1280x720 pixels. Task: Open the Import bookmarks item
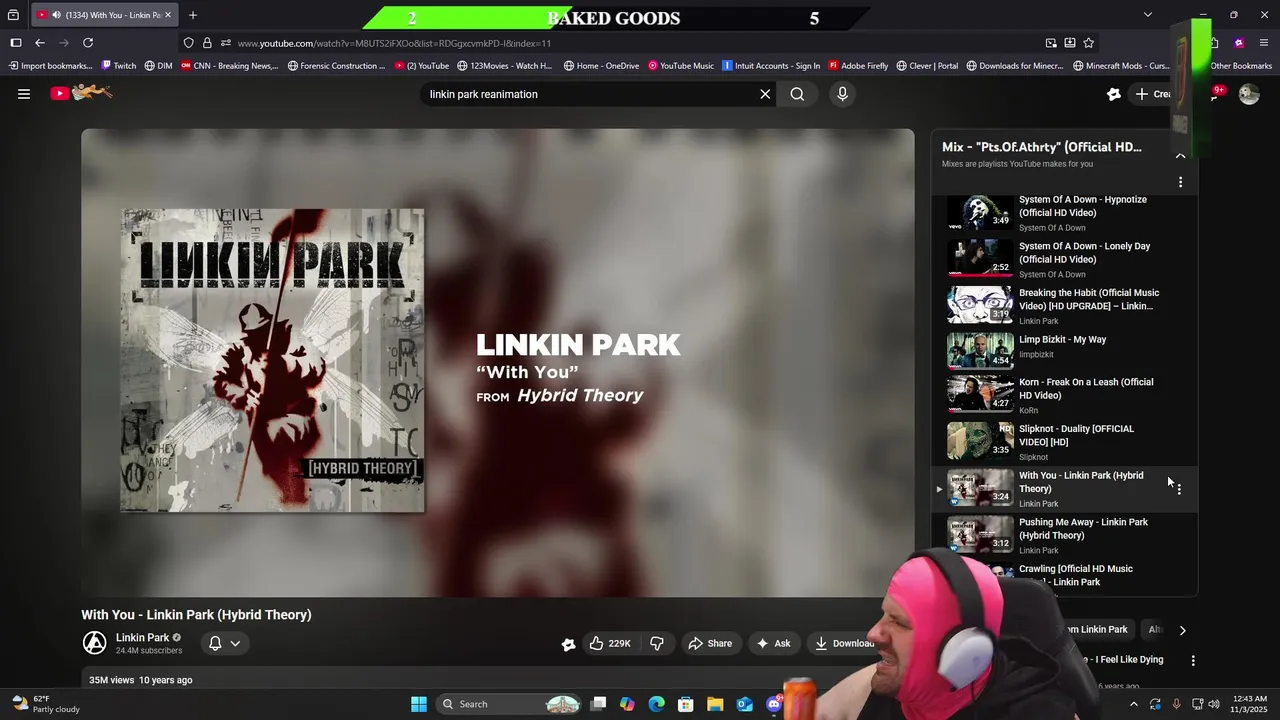[50, 66]
